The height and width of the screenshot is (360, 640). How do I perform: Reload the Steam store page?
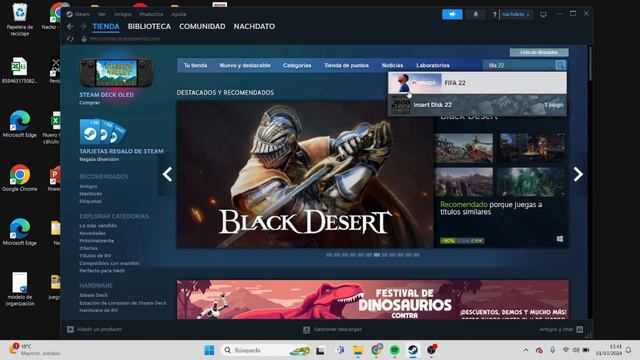click(70, 39)
